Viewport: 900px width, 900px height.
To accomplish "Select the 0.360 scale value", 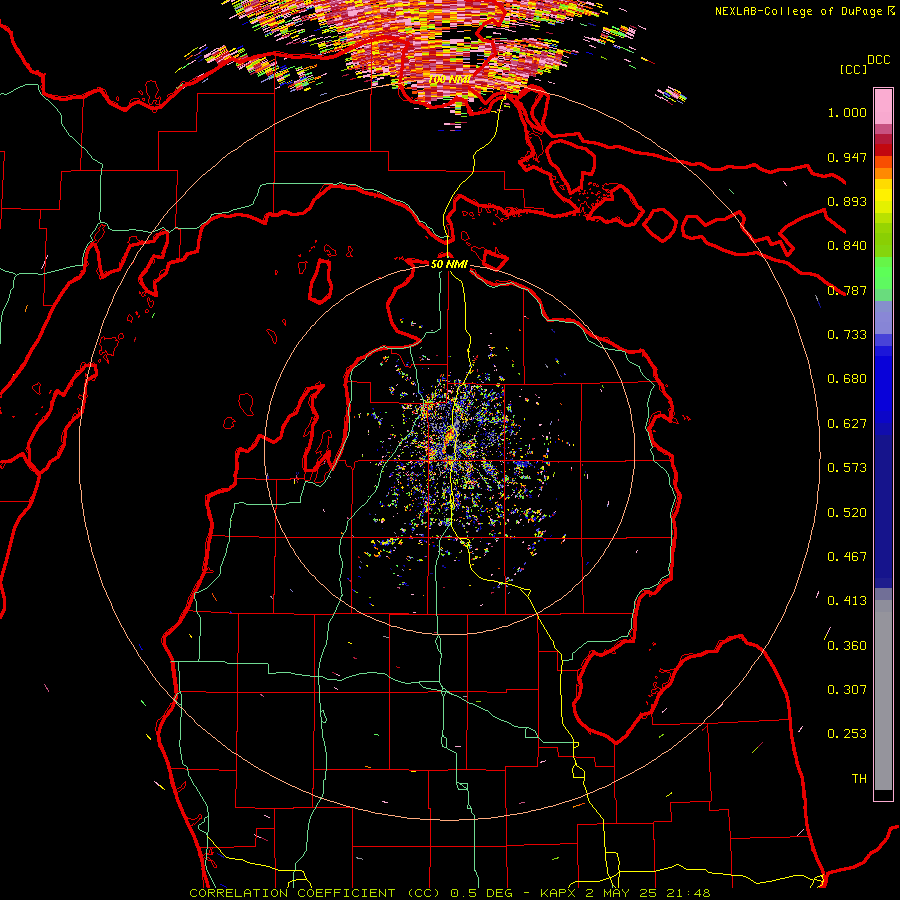I will click(x=847, y=646).
